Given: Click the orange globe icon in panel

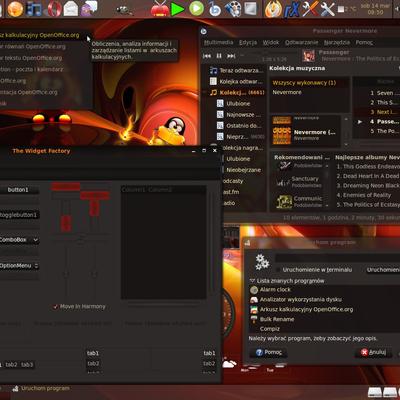Looking at the screenshot, I should [15, 9].
